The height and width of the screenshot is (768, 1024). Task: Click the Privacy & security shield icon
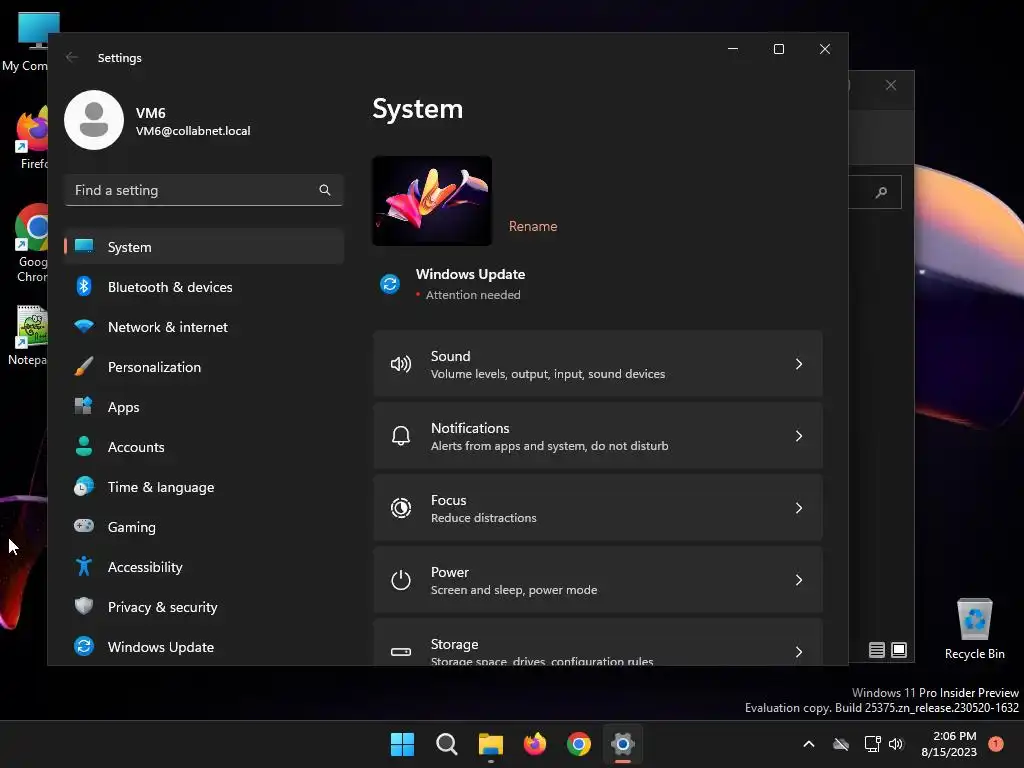[x=84, y=606]
